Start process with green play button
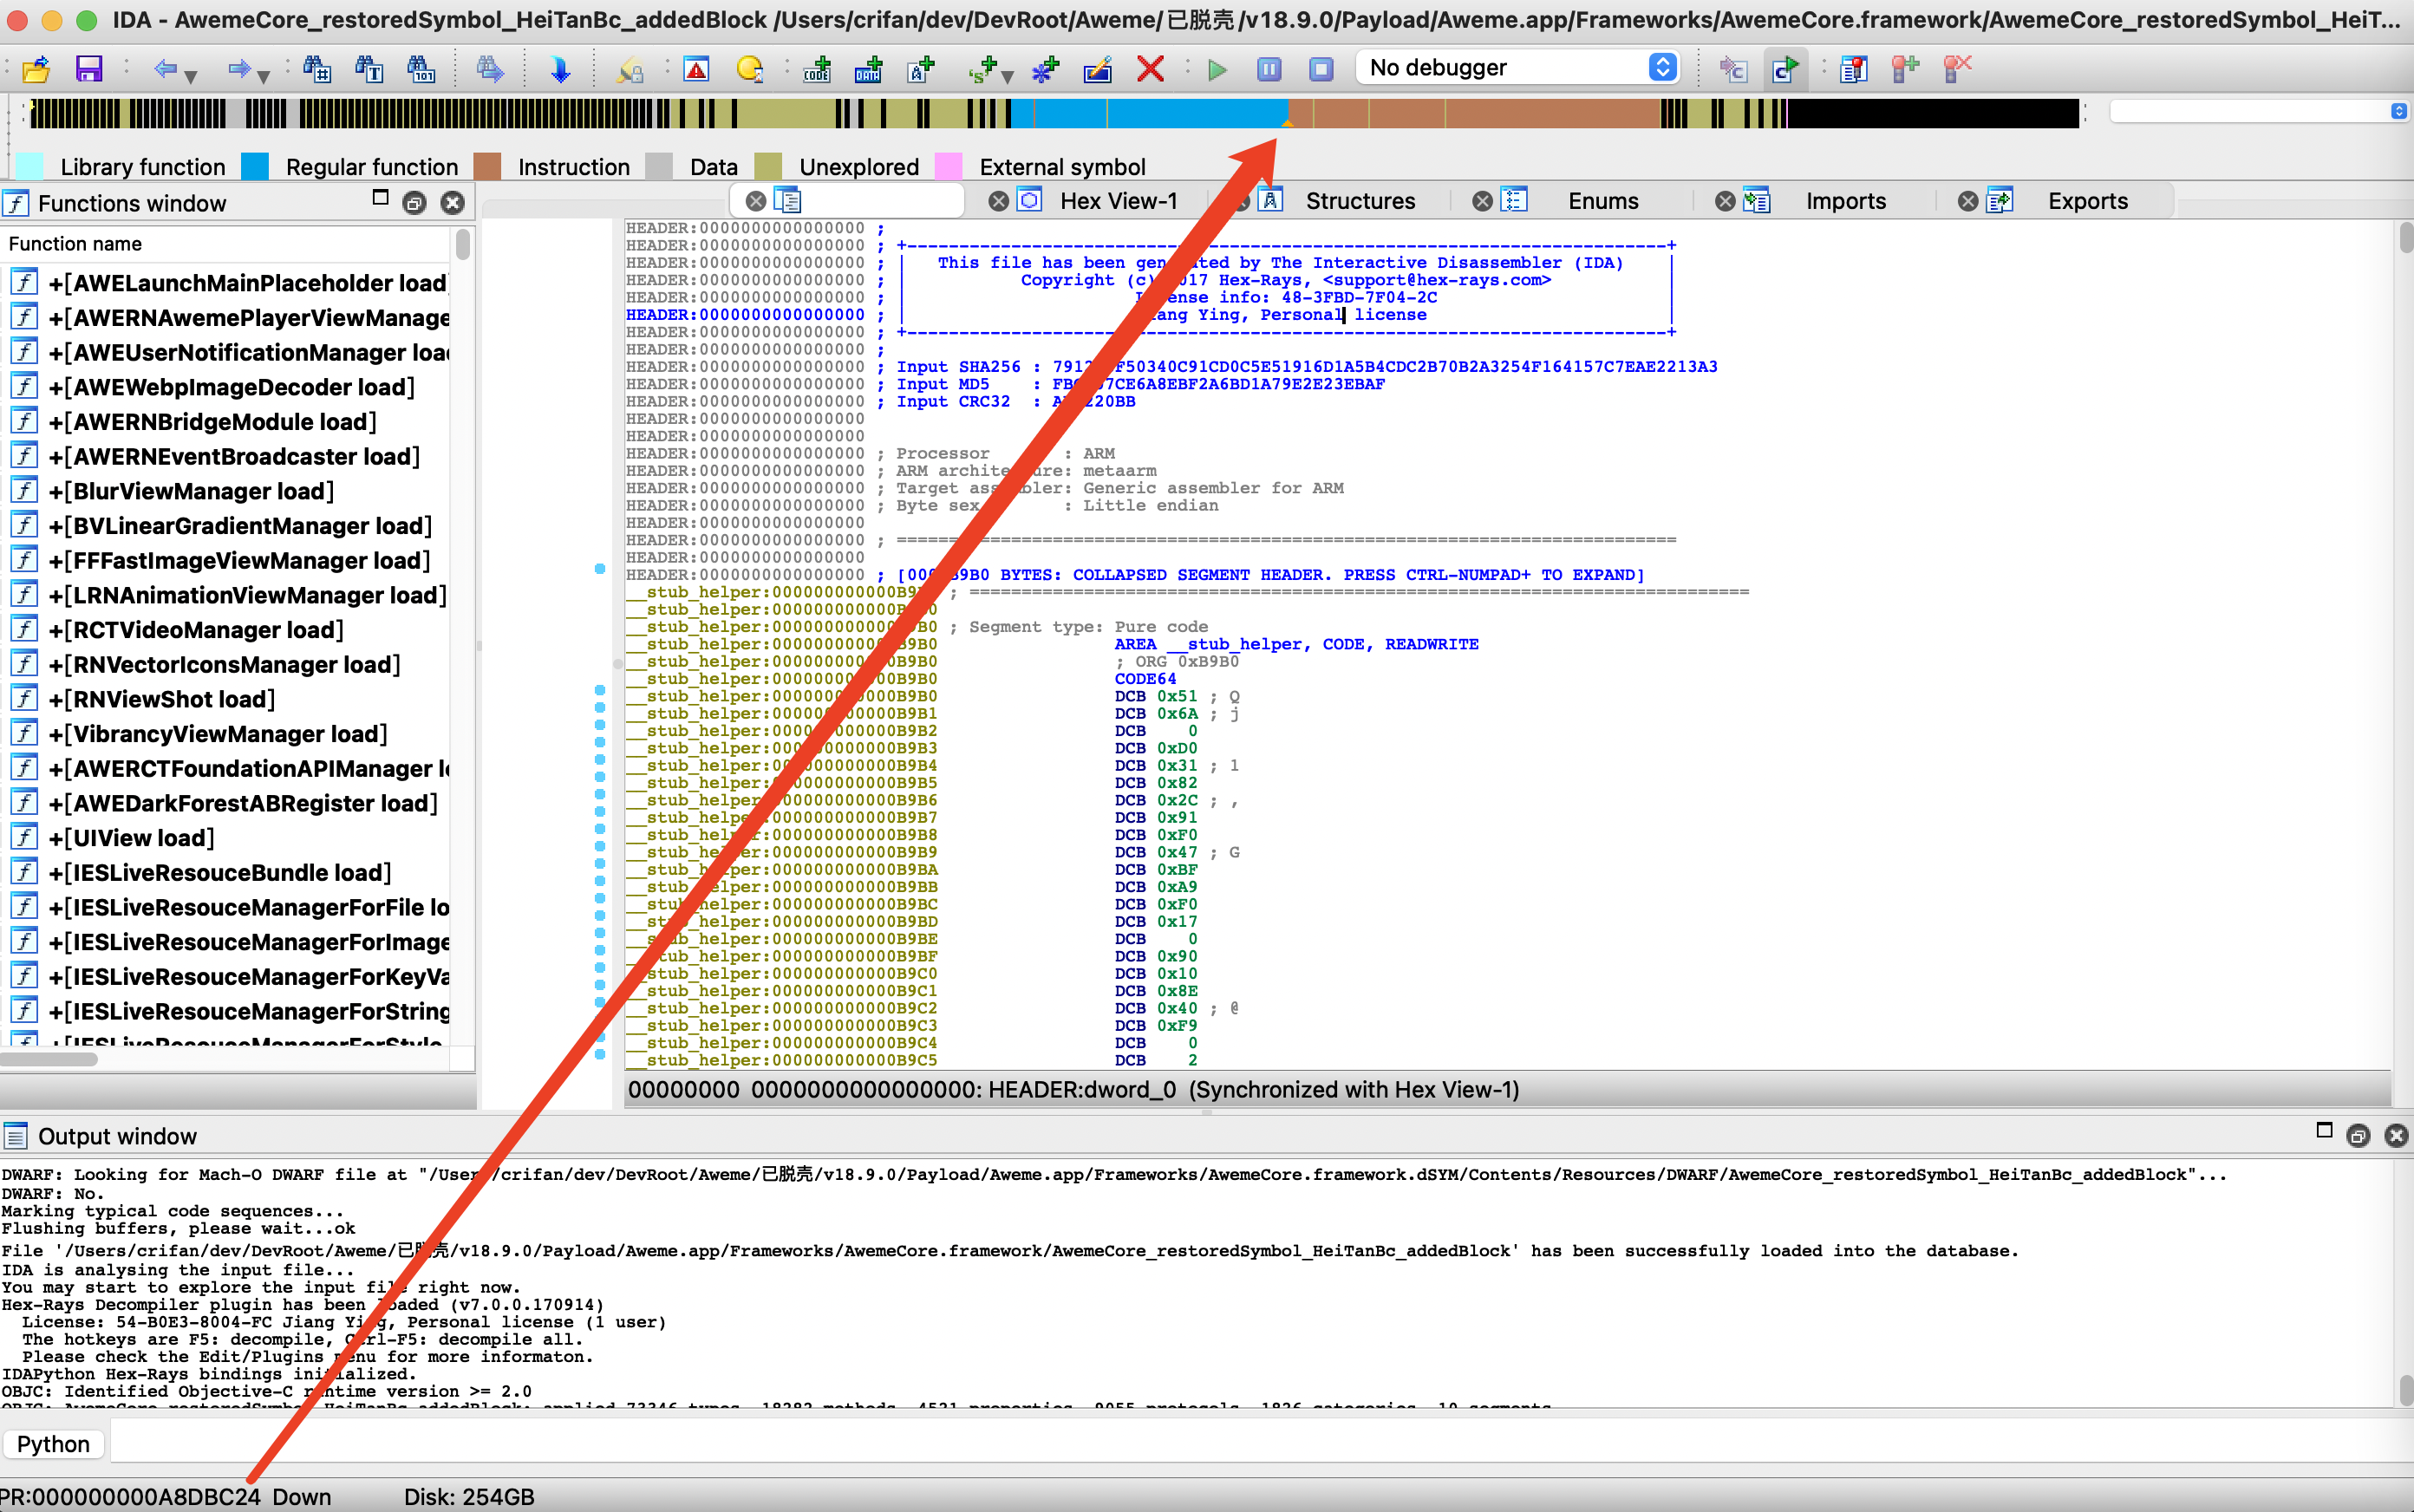The image size is (2414, 1512). point(1217,68)
